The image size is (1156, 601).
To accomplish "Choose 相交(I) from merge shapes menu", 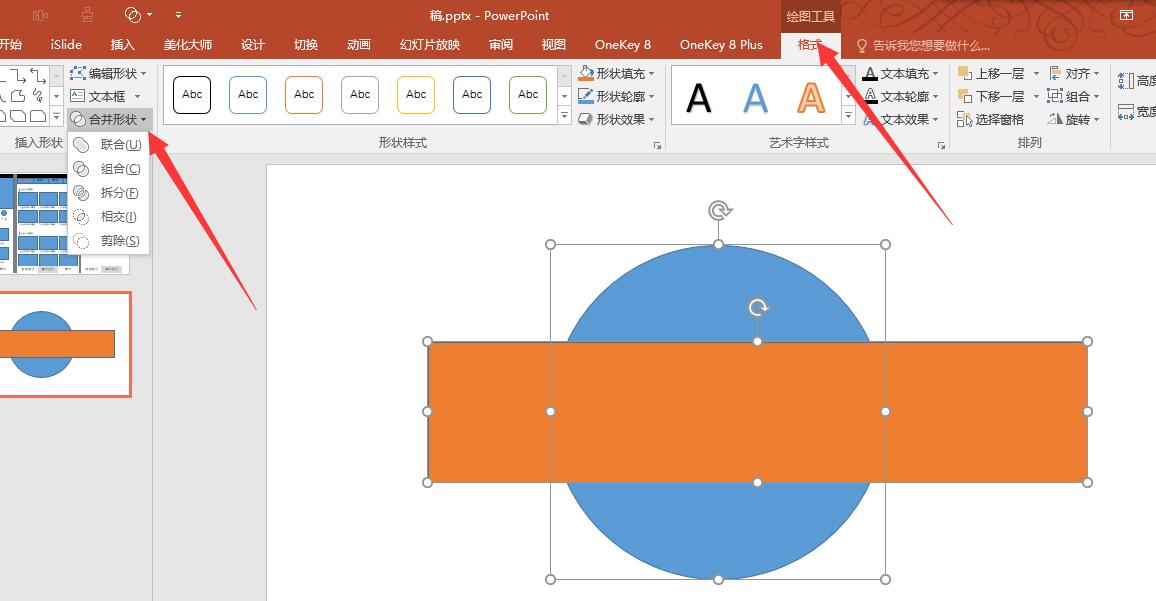I will pos(108,217).
